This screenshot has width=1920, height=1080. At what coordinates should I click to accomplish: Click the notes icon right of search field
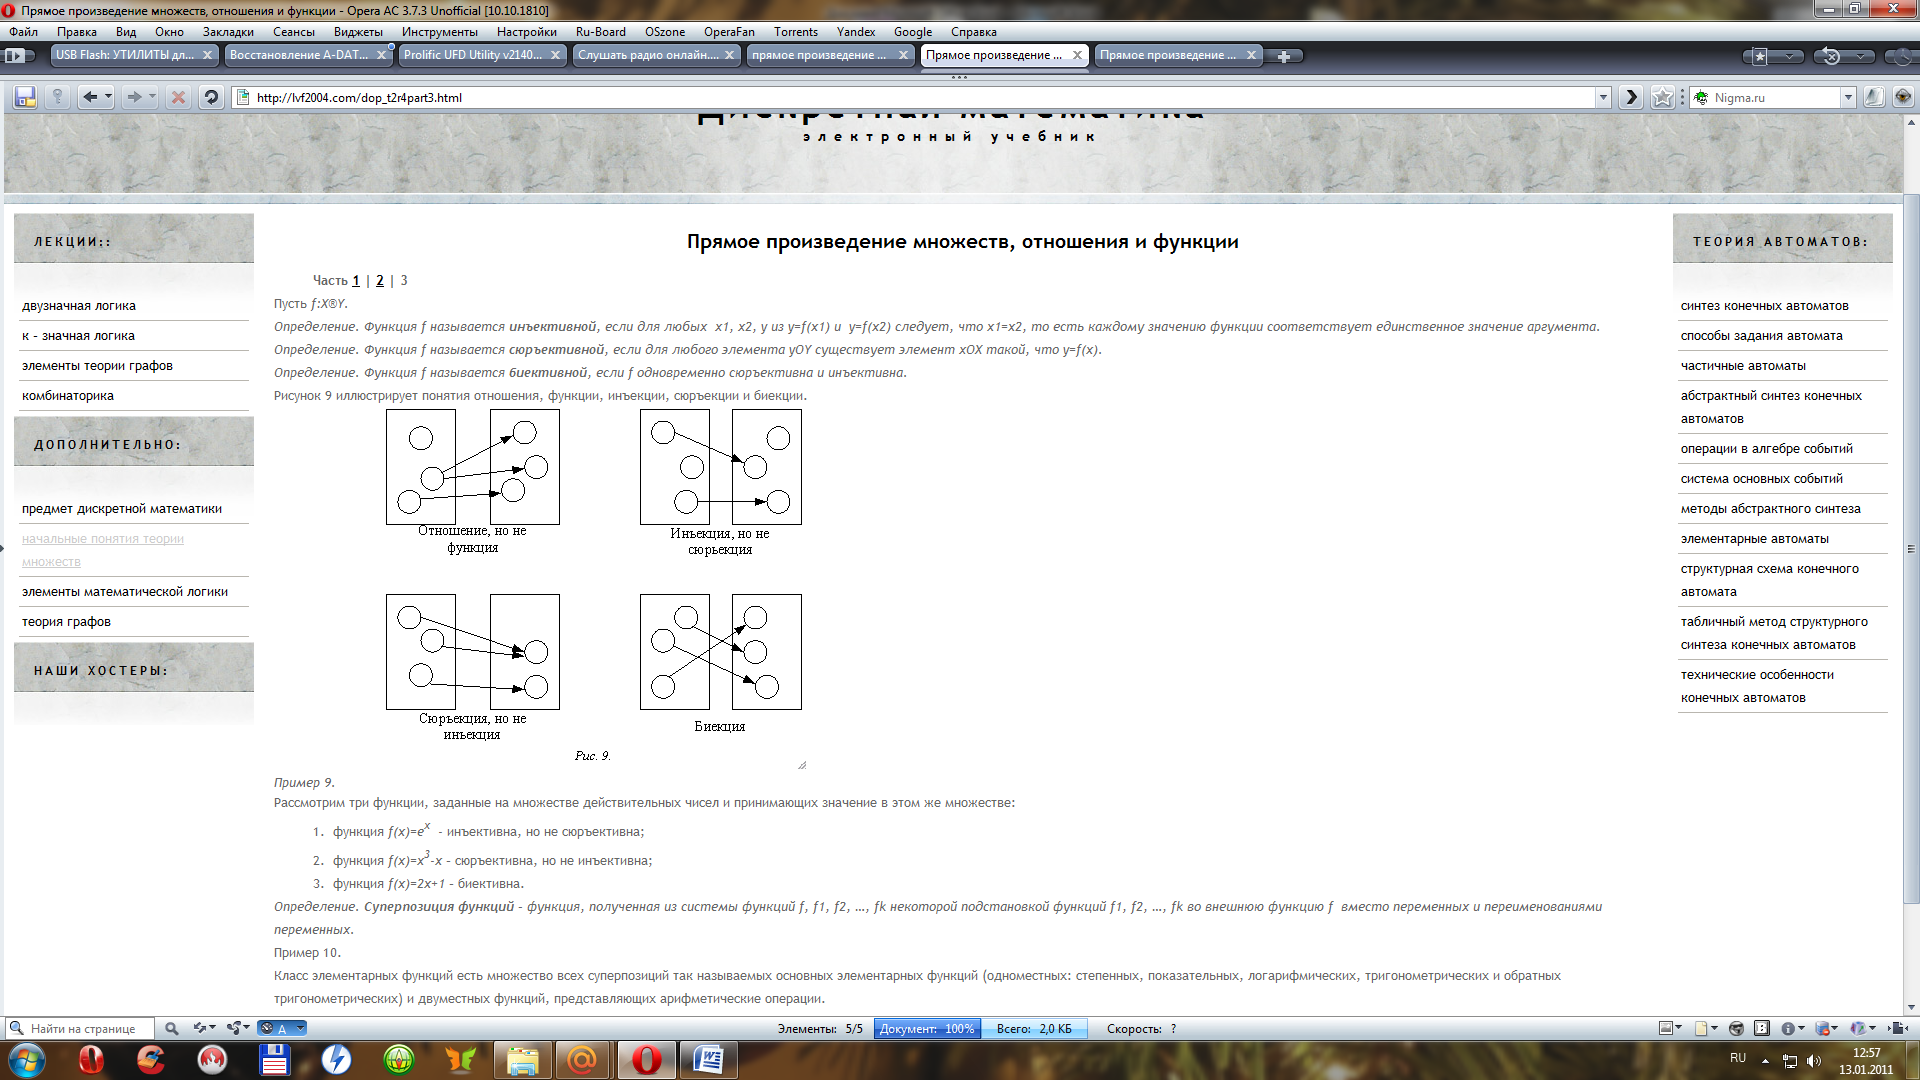pyautogui.click(x=1874, y=97)
